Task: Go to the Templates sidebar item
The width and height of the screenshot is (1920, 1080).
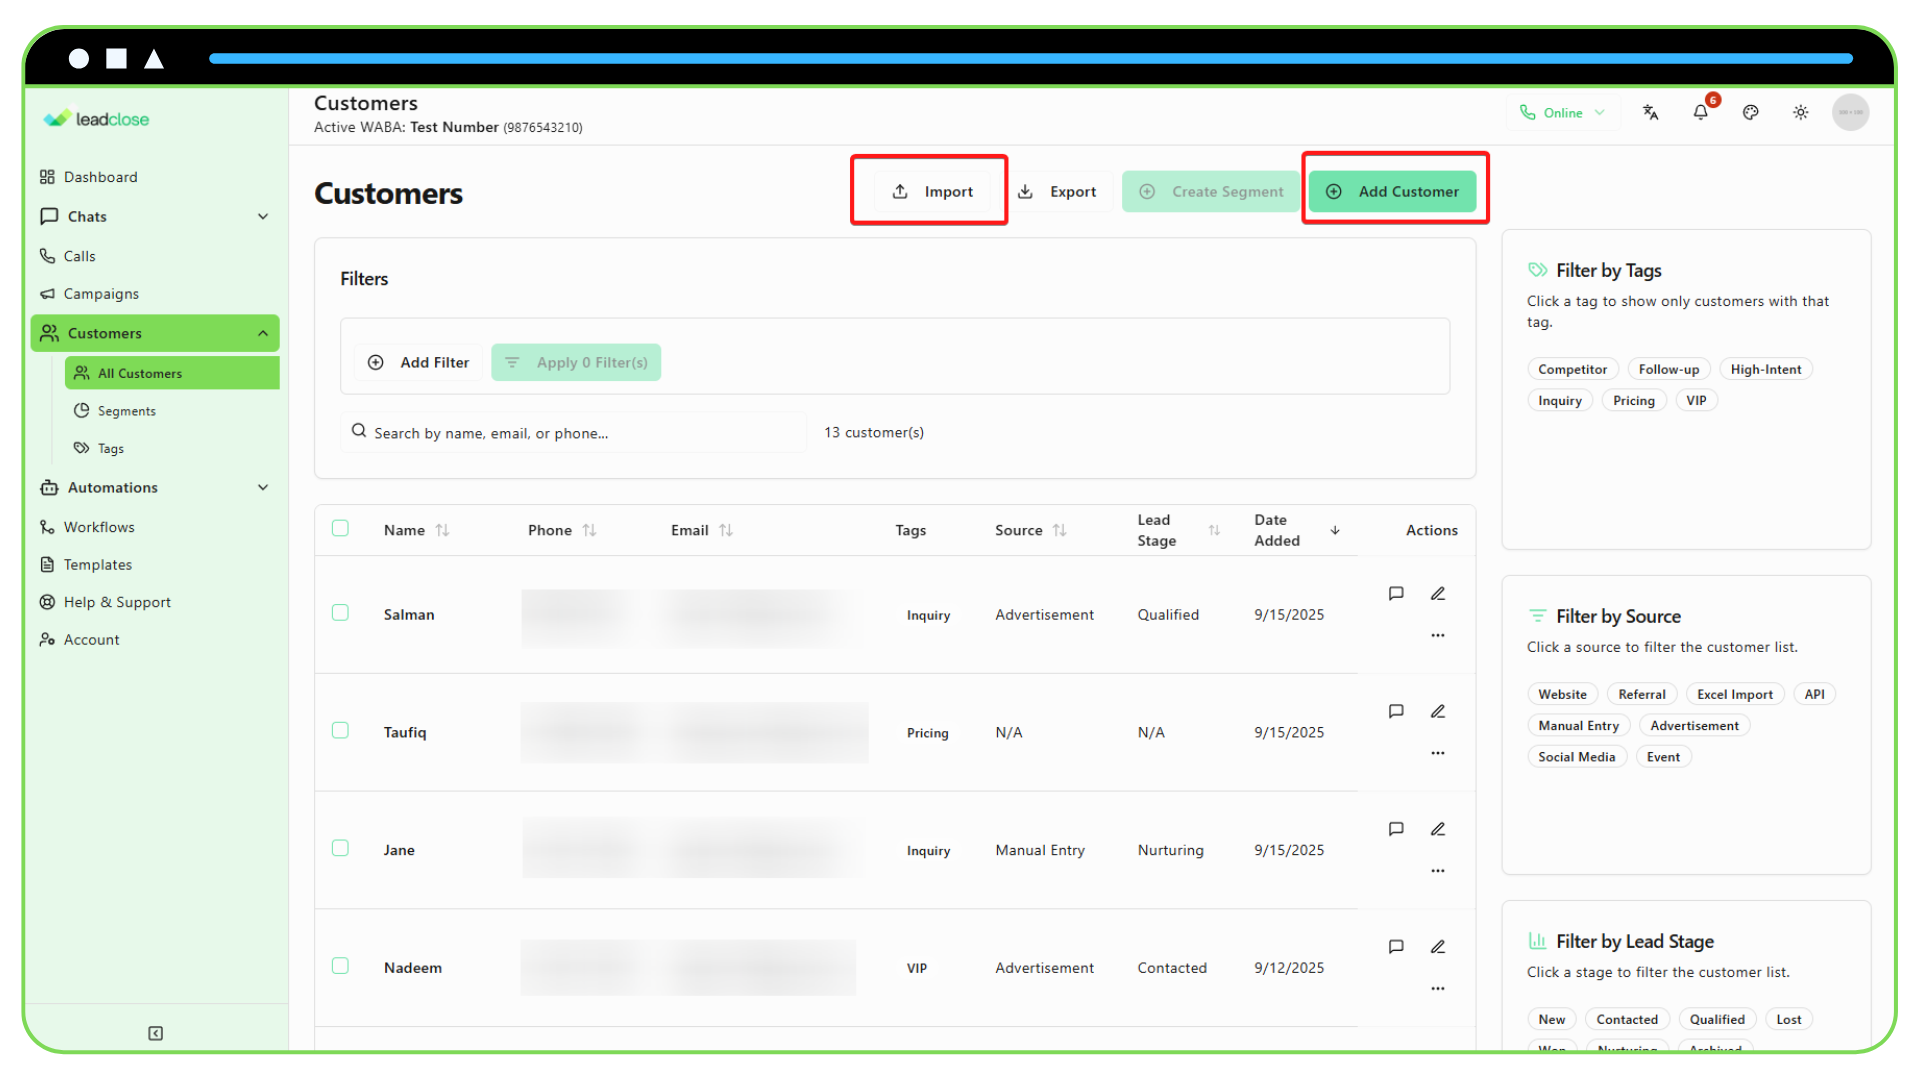Action: pyautogui.click(x=97, y=564)
